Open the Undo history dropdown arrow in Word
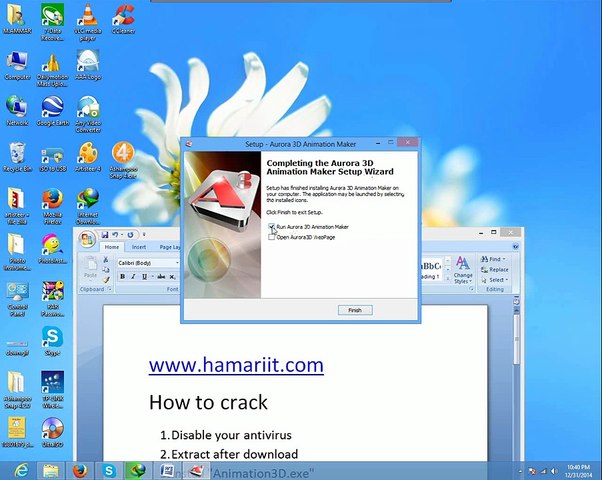 pyautogui.click(x=122, y=235)
